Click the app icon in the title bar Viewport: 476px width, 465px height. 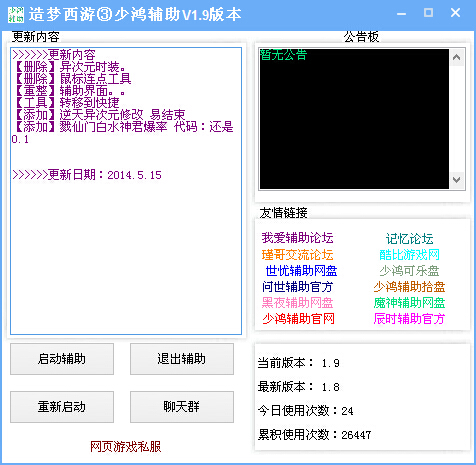coord(16,15)
